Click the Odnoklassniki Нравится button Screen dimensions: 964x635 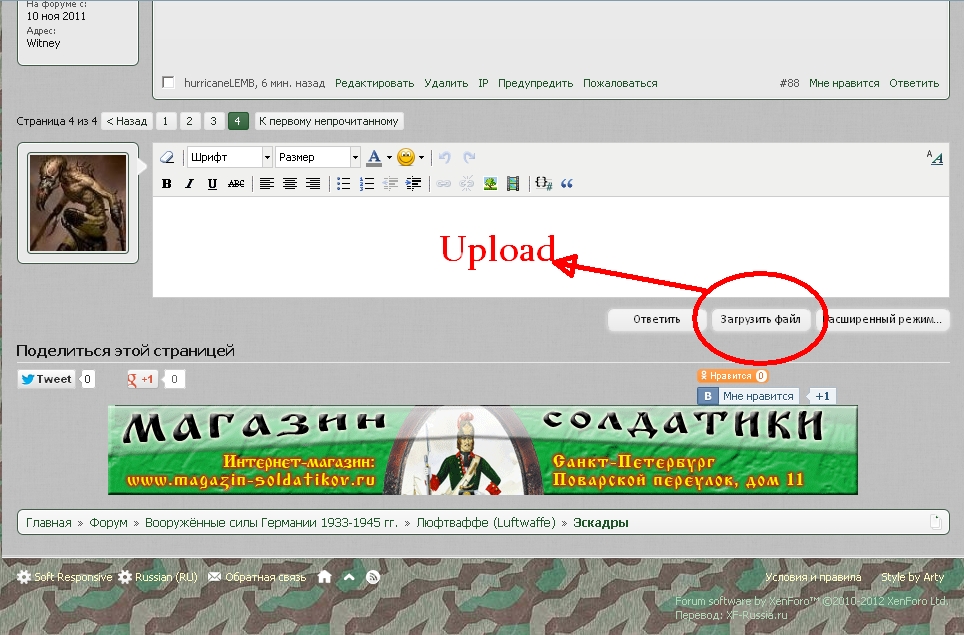click(732, 376)
